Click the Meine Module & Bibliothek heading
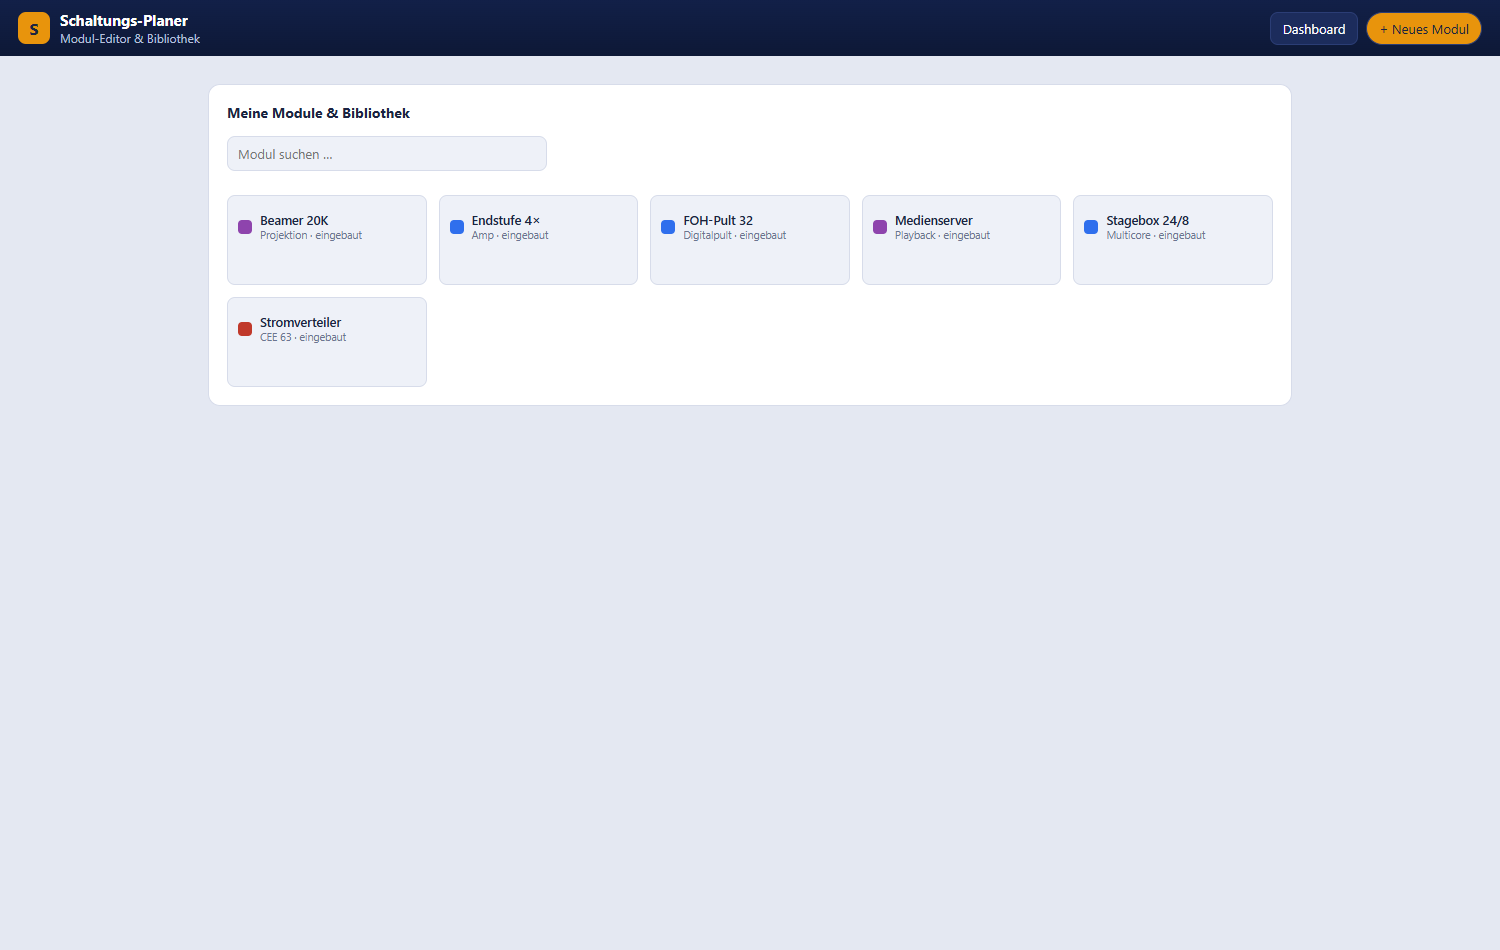The image size is (1500, 950). 318,113
